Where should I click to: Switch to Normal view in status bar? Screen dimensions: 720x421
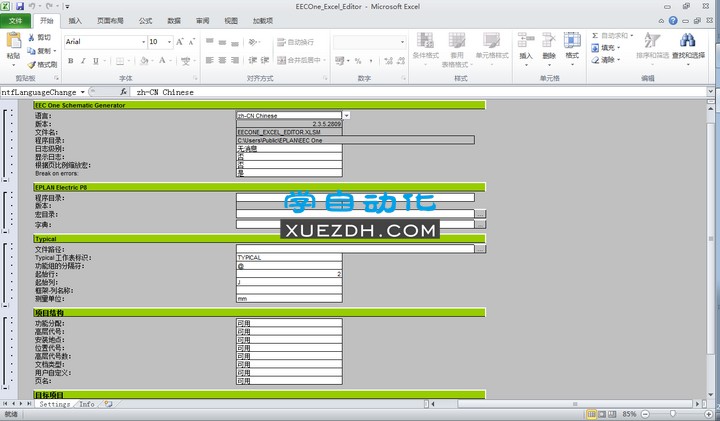(591, 415)
